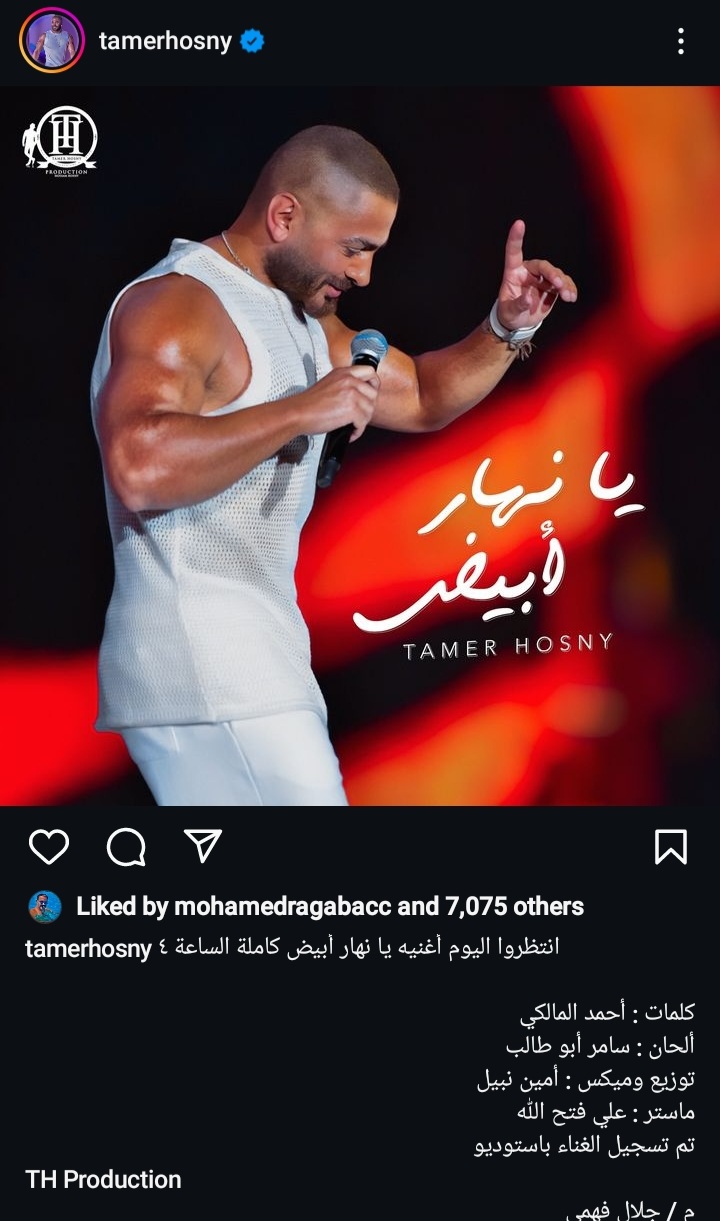Save the post with the bookmark icon
Viewport: 720px width, 1221px height.
click(671, 847)
